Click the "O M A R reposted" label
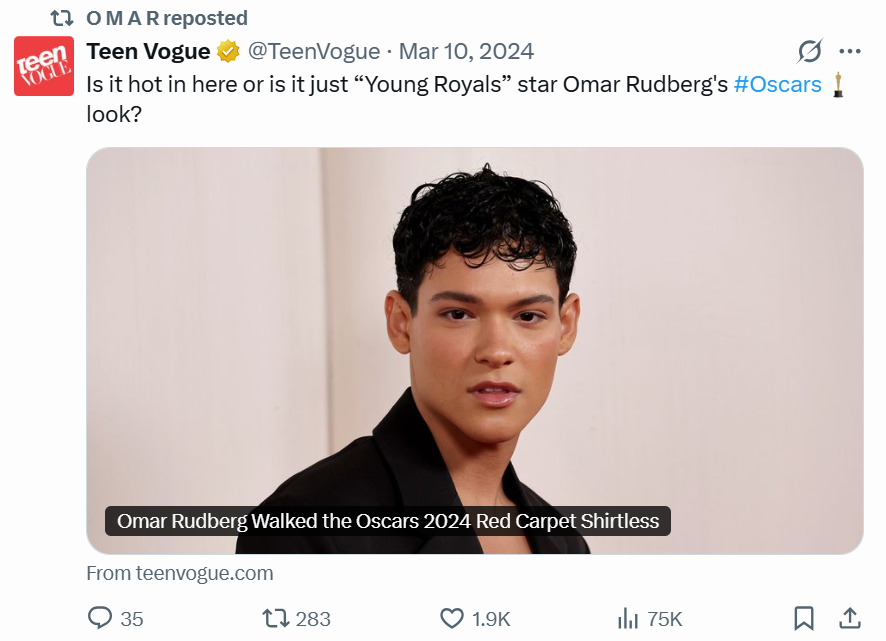Screen dimensions: 886x641 point(167,18)
